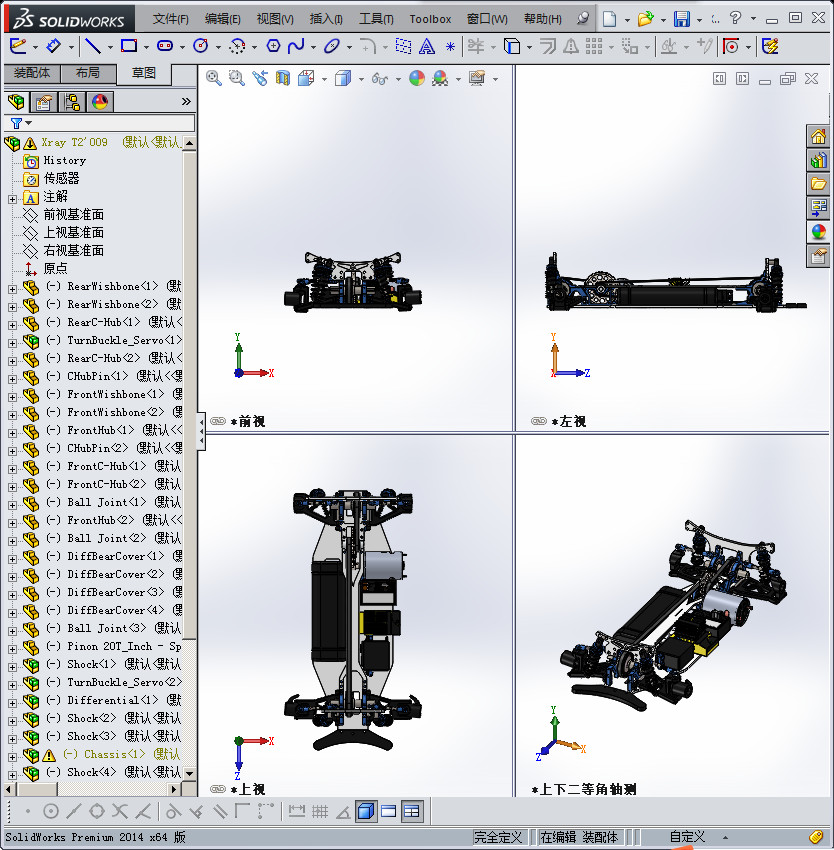Viewport: 834px width, 850px height.
Task: Toggle the Edit Appearance color ball
Action: (x=417, y=79)
